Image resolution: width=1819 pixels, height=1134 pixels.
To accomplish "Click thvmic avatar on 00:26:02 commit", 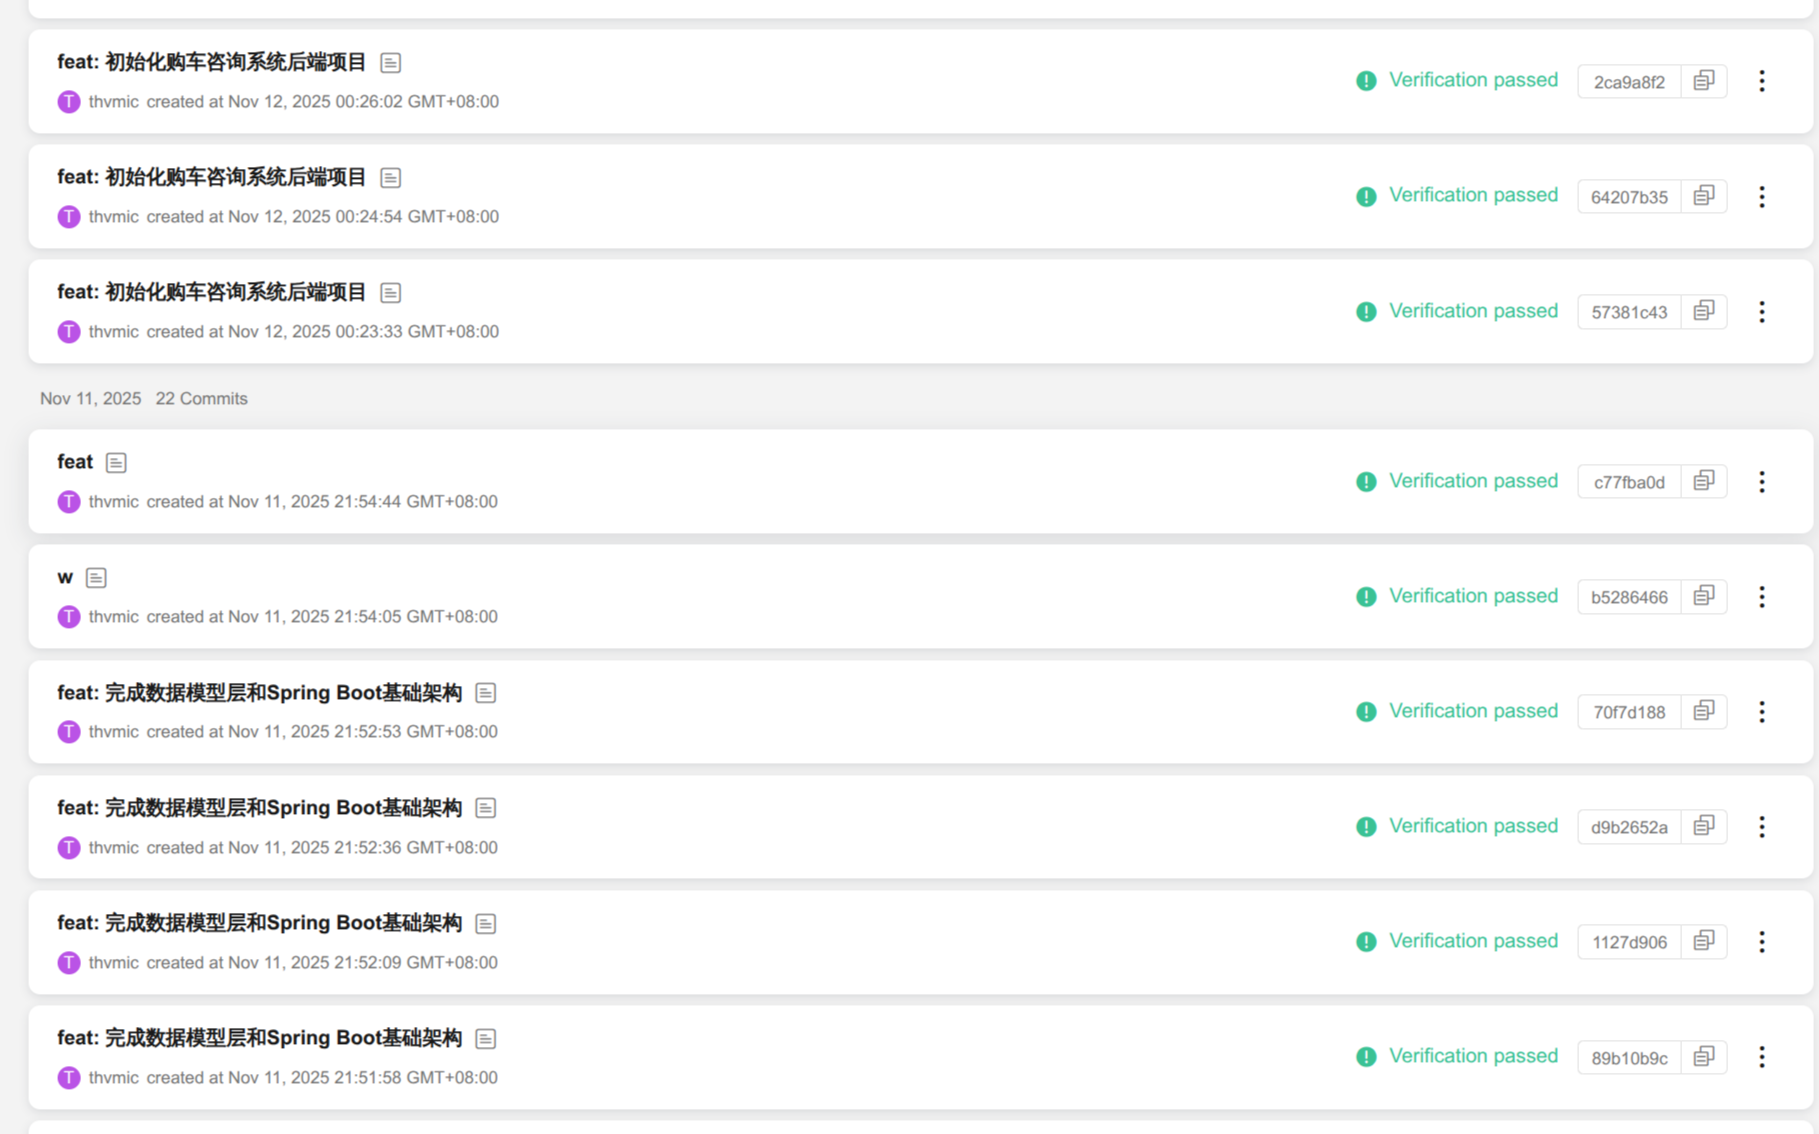I will [x=69, y=102].
